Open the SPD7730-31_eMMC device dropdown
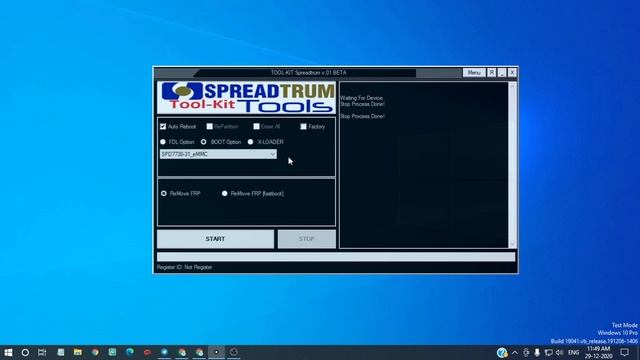Viewport: 640px width, 360px height. (x=218, y=154)
